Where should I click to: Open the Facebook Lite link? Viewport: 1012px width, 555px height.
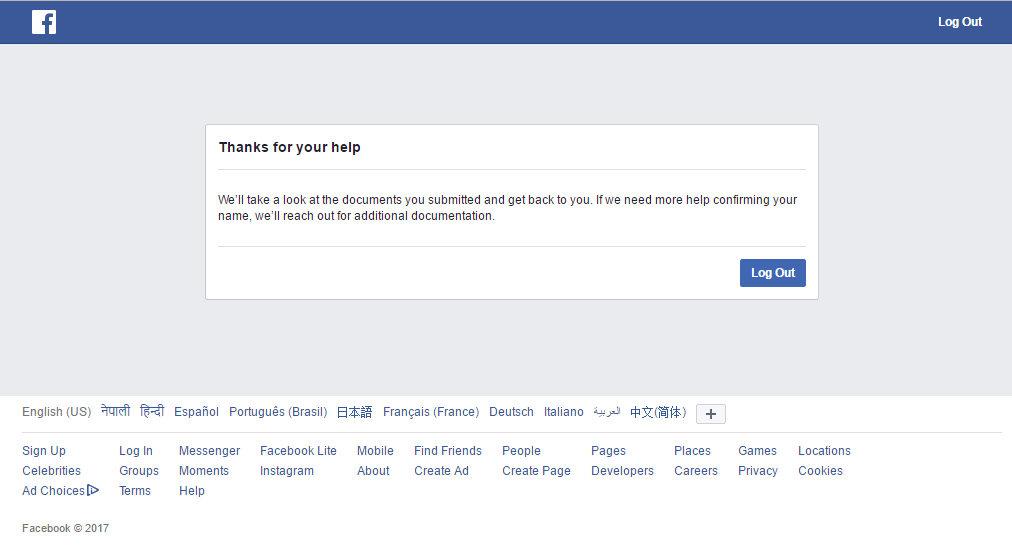[298, 451]
